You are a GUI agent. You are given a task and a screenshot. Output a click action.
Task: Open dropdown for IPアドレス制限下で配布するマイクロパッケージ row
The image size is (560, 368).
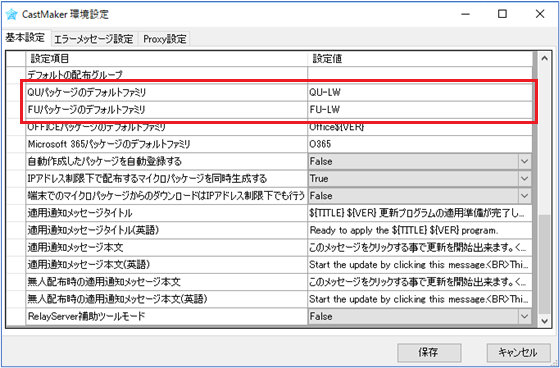(524, 179)
